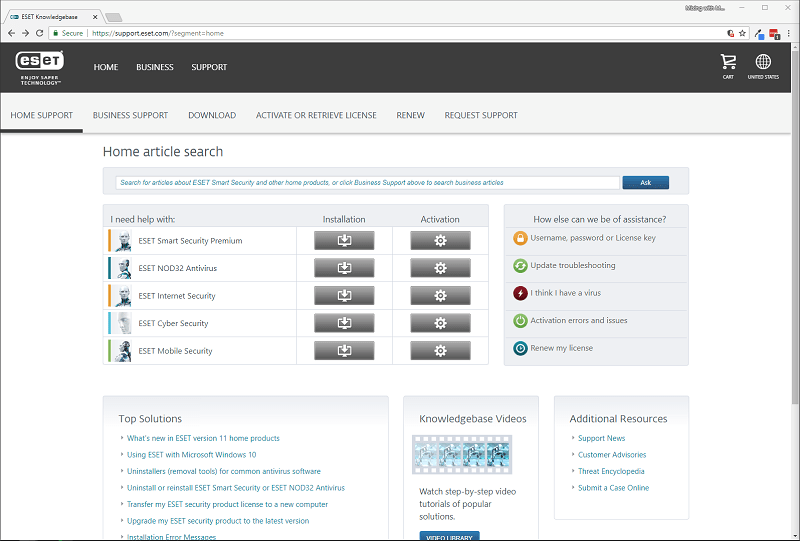This screenshot has width=800, height=541.
Task: Click the home article search field
Action: click(x=367, y=182)
